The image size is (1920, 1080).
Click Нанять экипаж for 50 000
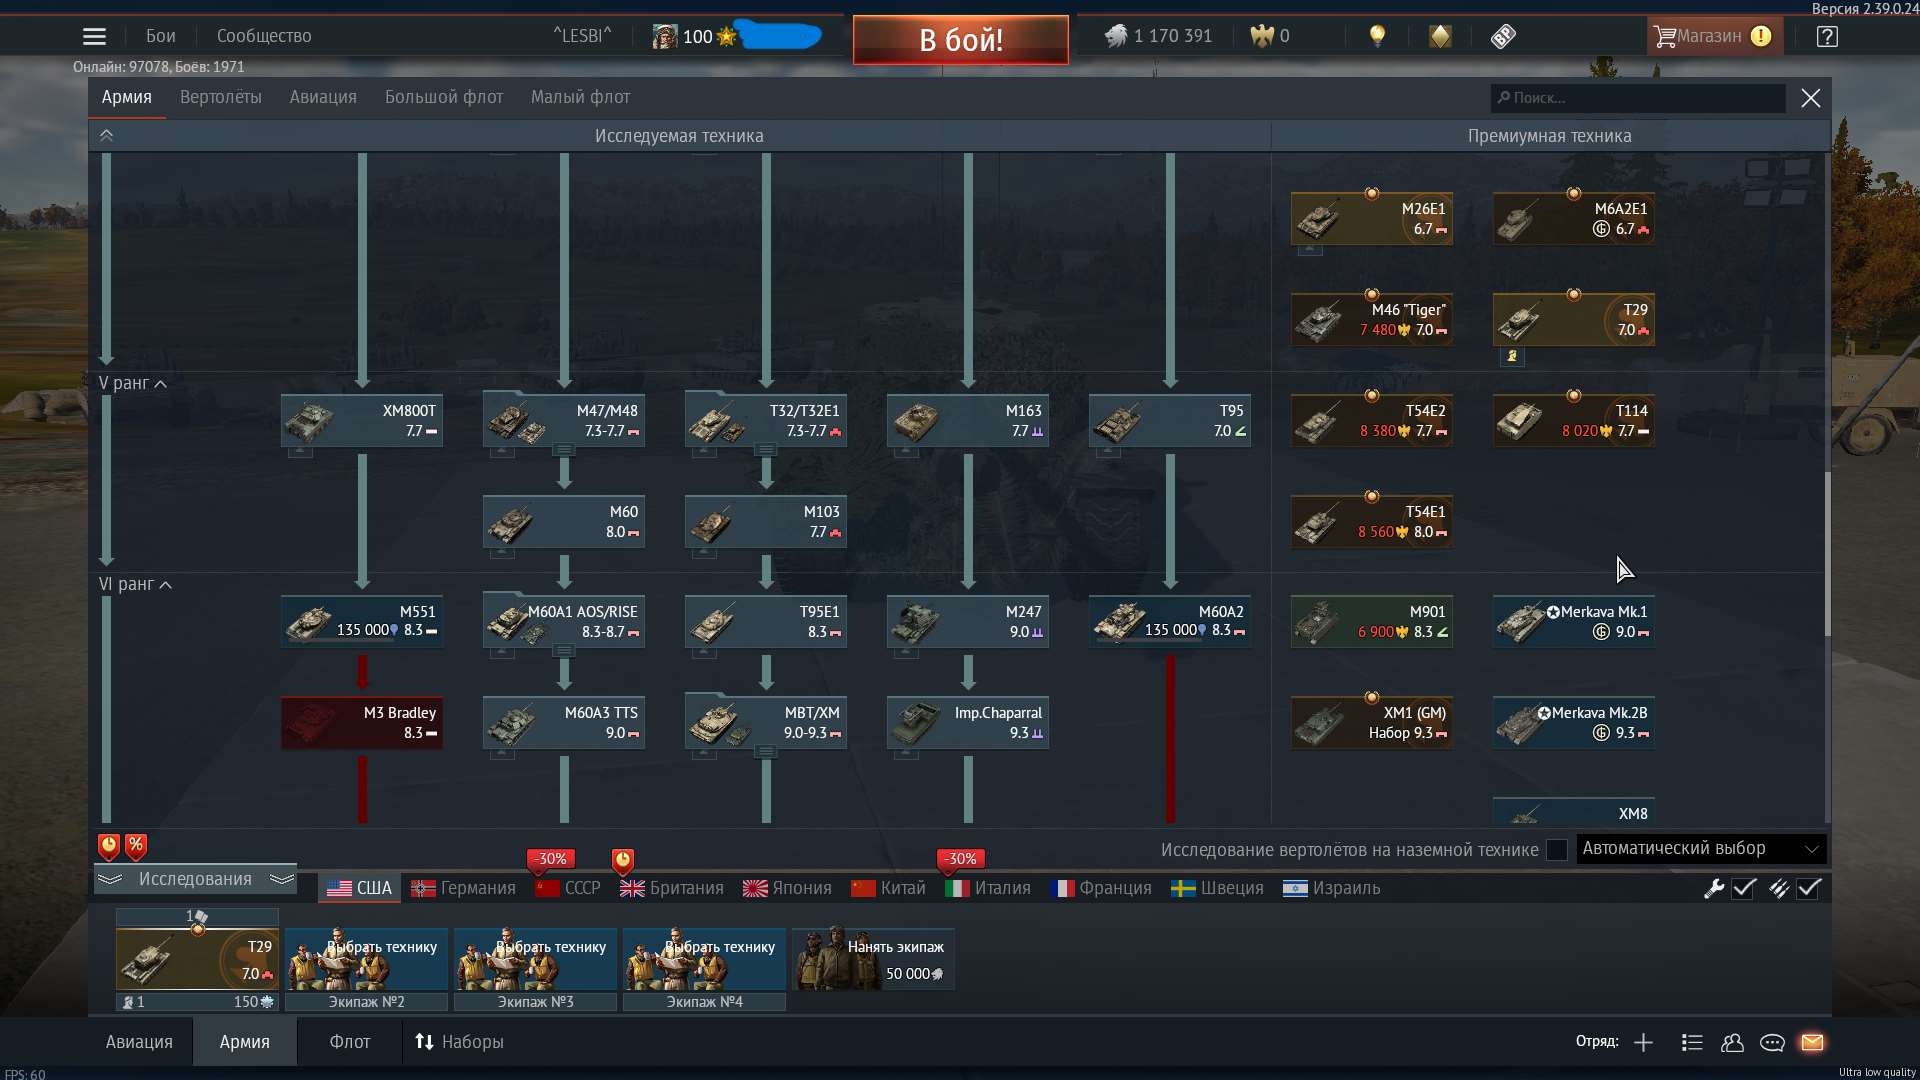[x=873, y=959]
